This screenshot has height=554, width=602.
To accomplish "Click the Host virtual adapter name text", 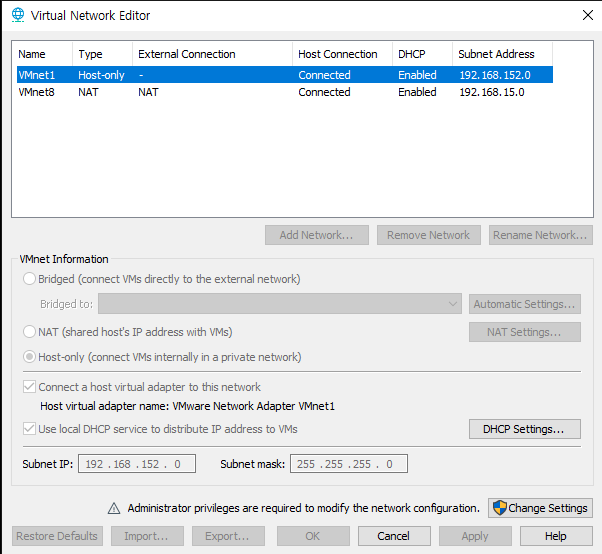I will point(187,406).
